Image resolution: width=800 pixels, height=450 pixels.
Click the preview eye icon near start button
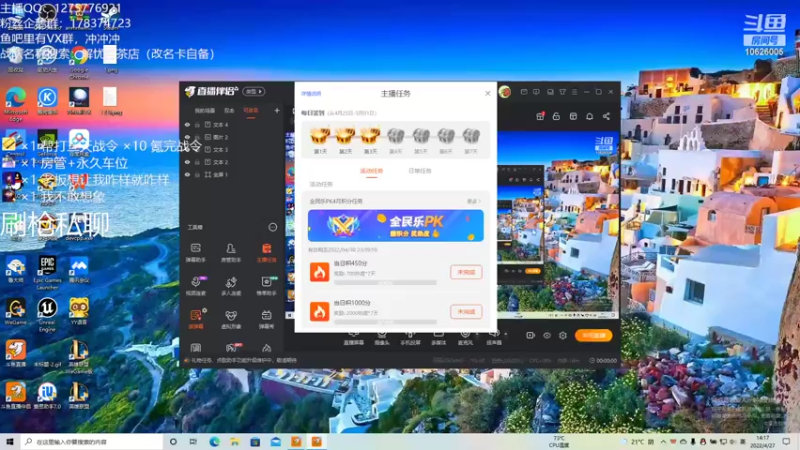pyautogui.click(x=546, y=335)
